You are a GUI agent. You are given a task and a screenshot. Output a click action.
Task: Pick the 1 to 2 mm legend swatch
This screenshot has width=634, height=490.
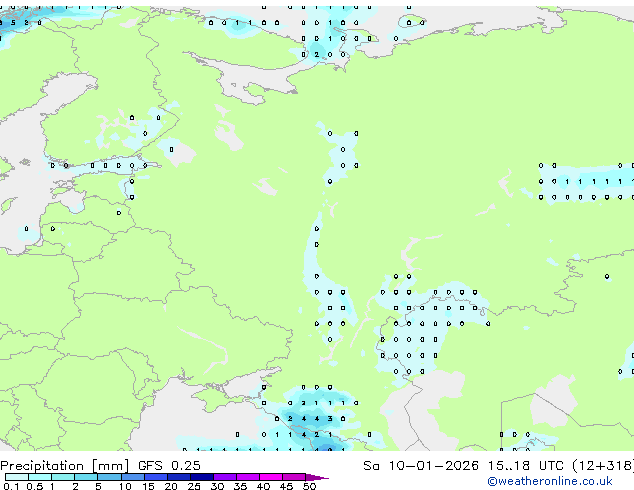coord(63,477)
